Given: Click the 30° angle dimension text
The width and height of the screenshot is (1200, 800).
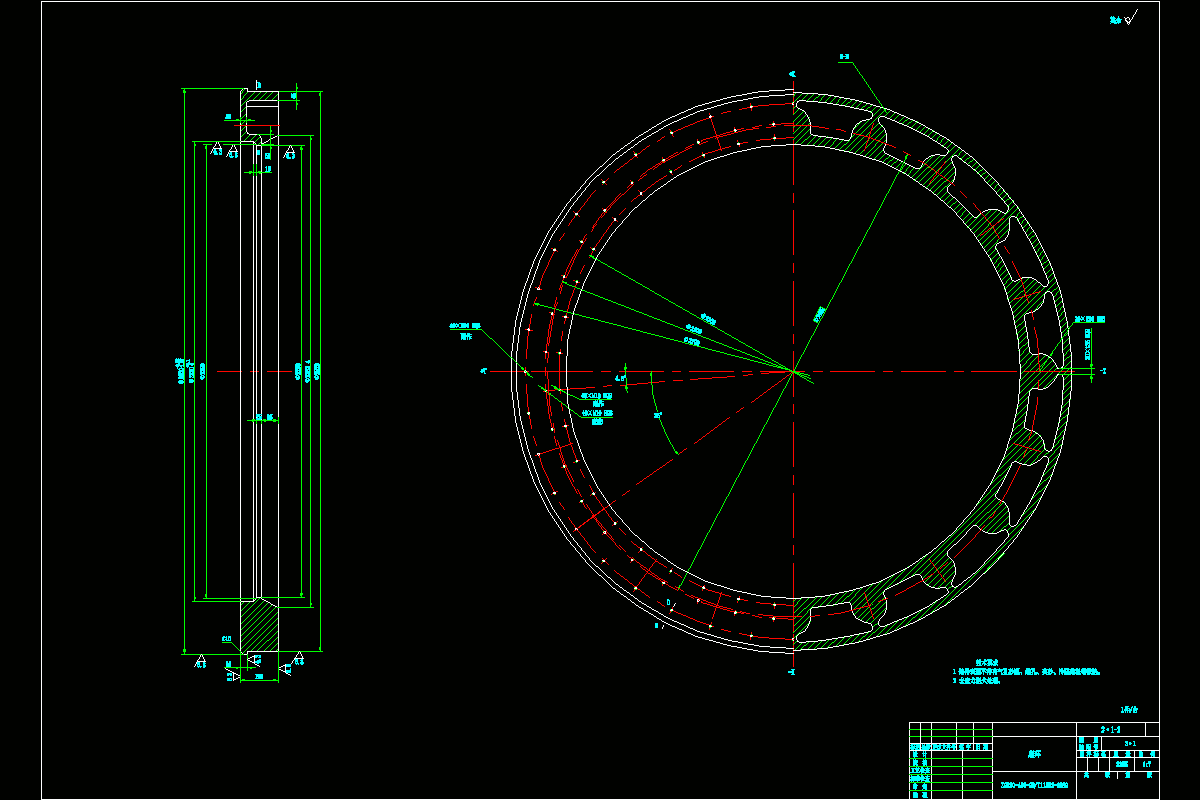Looking at the screenshot, I should click(657, 414).
